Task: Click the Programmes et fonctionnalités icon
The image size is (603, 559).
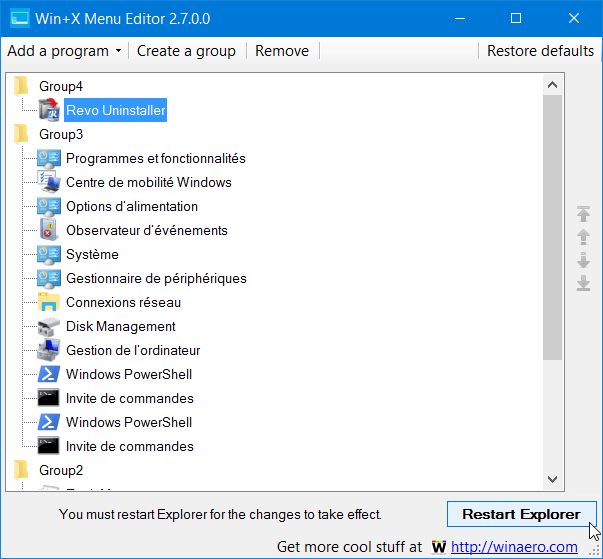Action: click(49, 158)
